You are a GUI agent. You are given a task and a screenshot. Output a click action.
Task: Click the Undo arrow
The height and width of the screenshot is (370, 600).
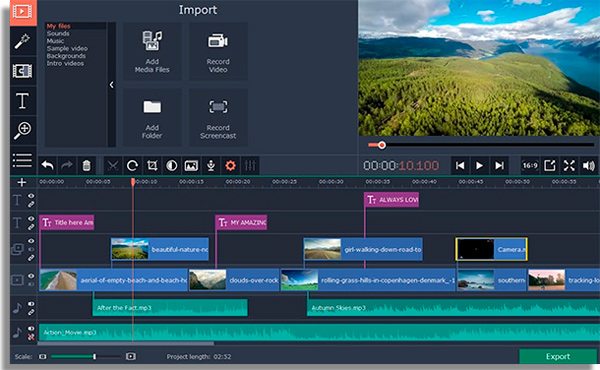point(47,166)
